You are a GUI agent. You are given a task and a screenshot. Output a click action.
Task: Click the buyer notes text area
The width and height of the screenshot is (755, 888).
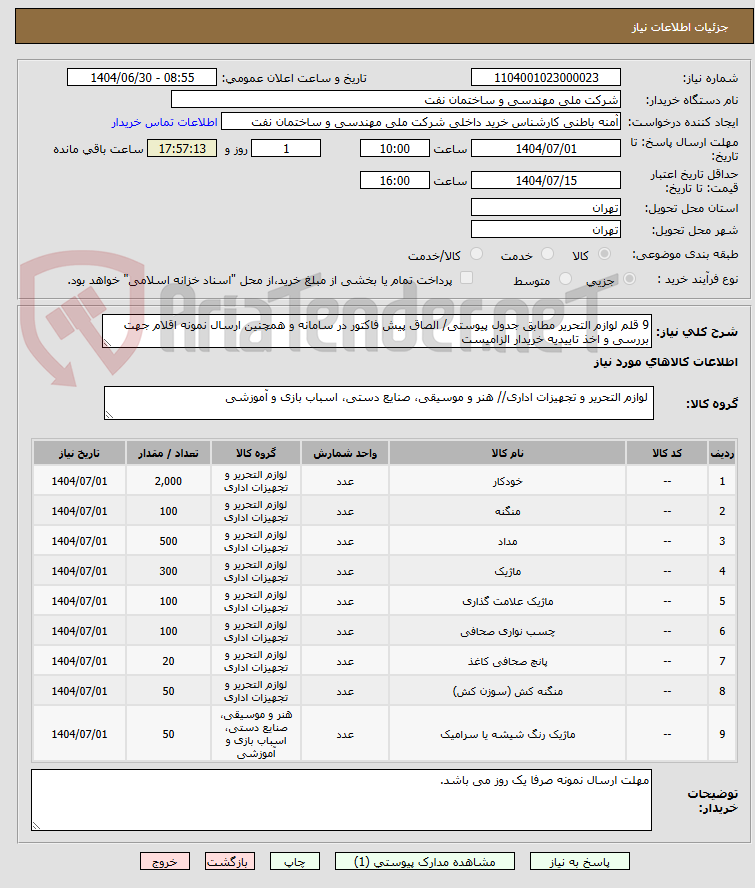point(342,800)
